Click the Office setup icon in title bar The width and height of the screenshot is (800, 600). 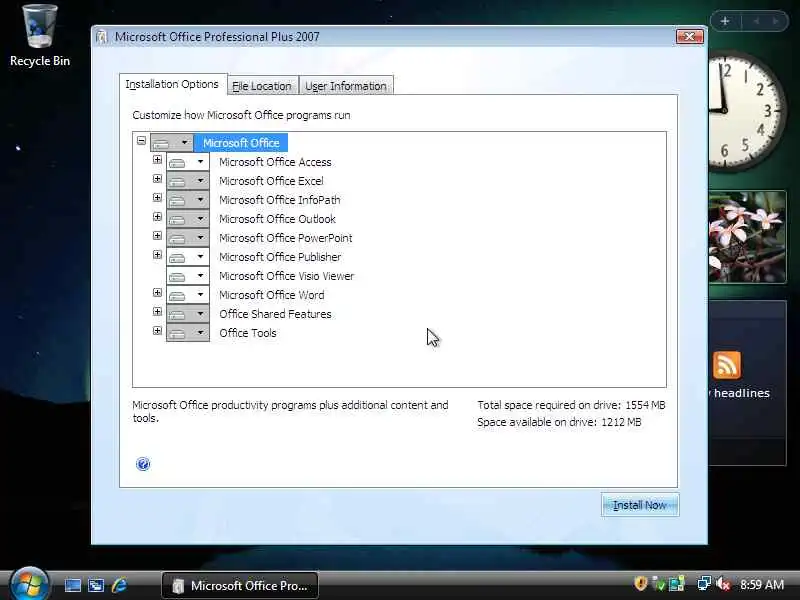102,37
